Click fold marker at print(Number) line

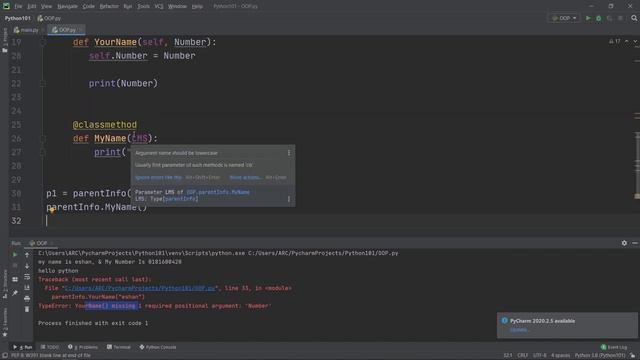[x=43, y=83]
